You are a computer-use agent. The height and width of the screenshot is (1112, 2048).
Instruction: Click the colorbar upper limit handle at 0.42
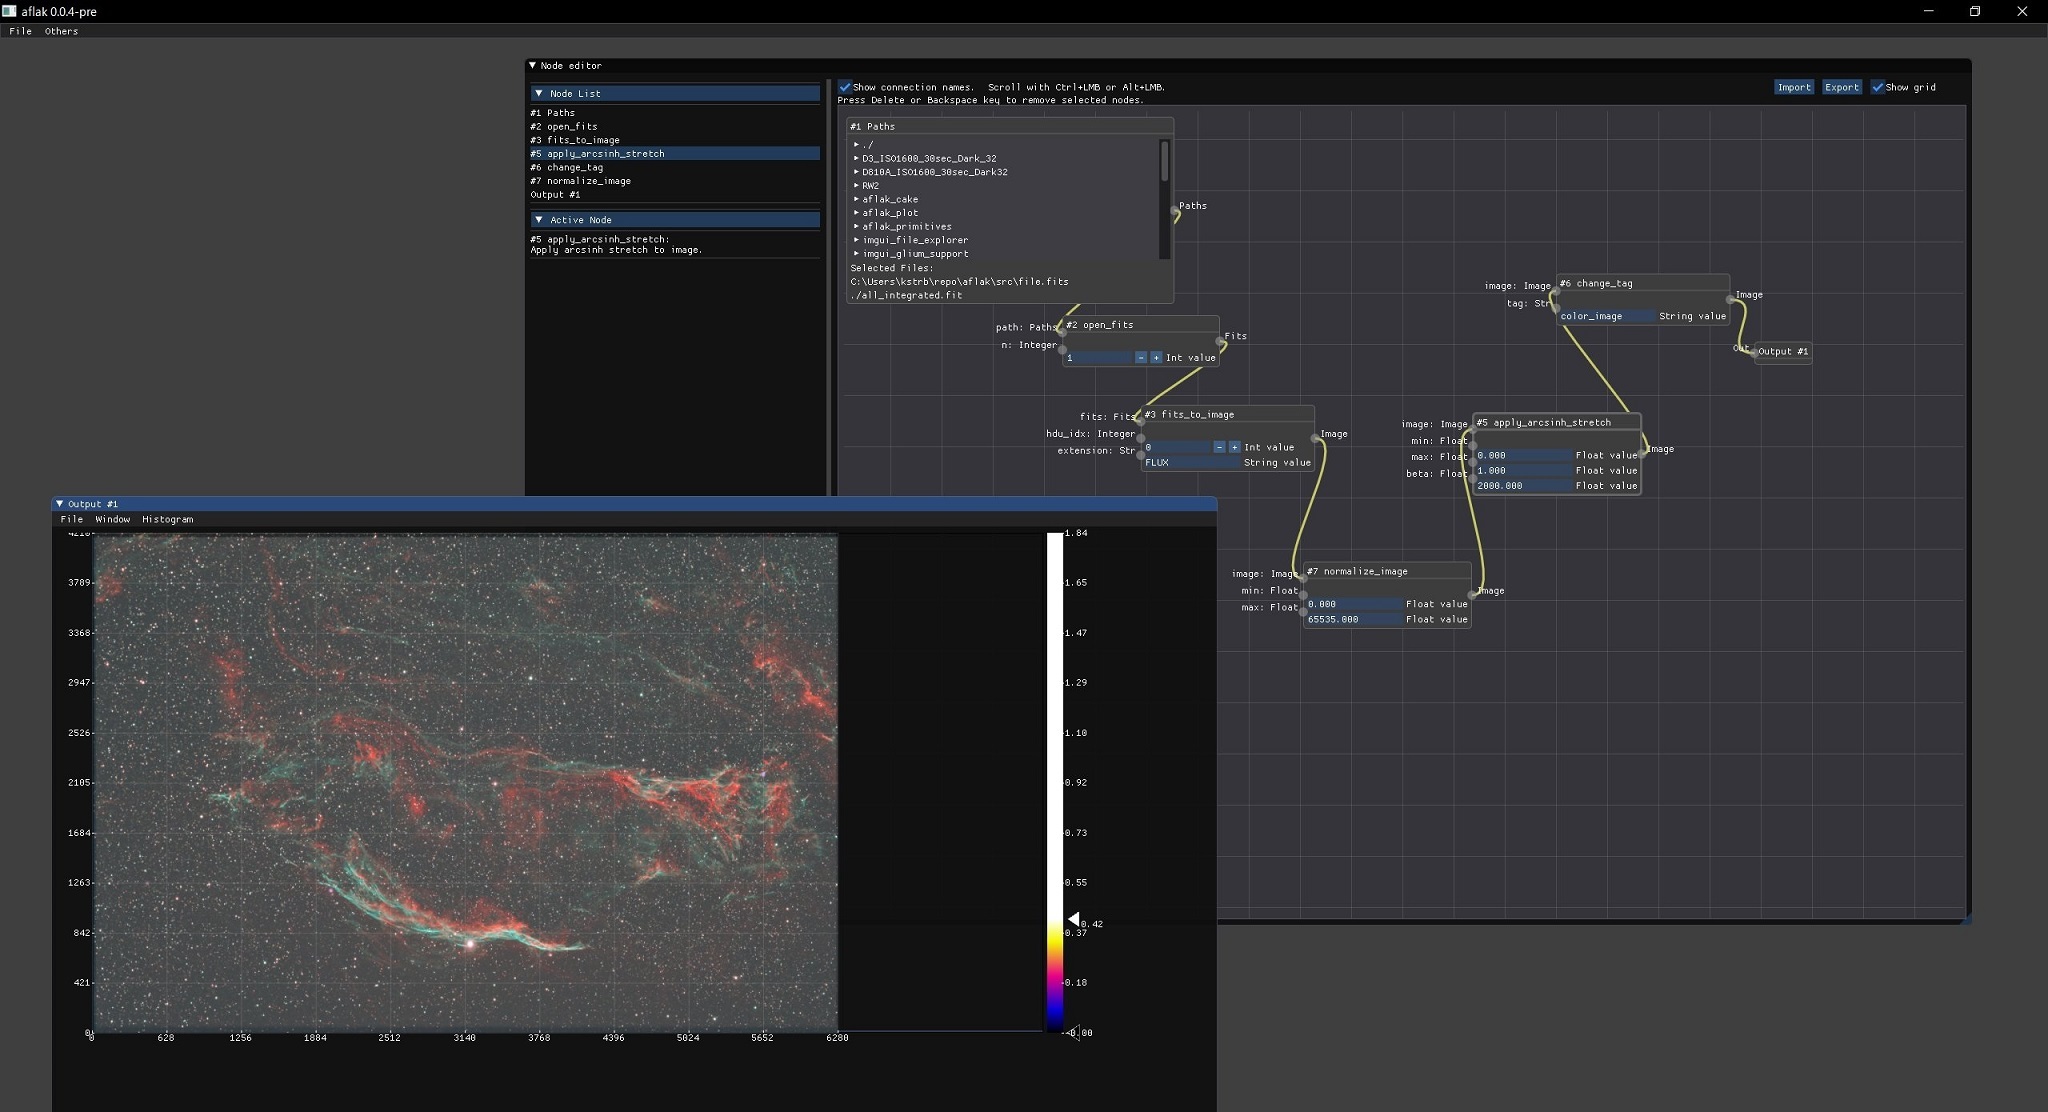1073,919
